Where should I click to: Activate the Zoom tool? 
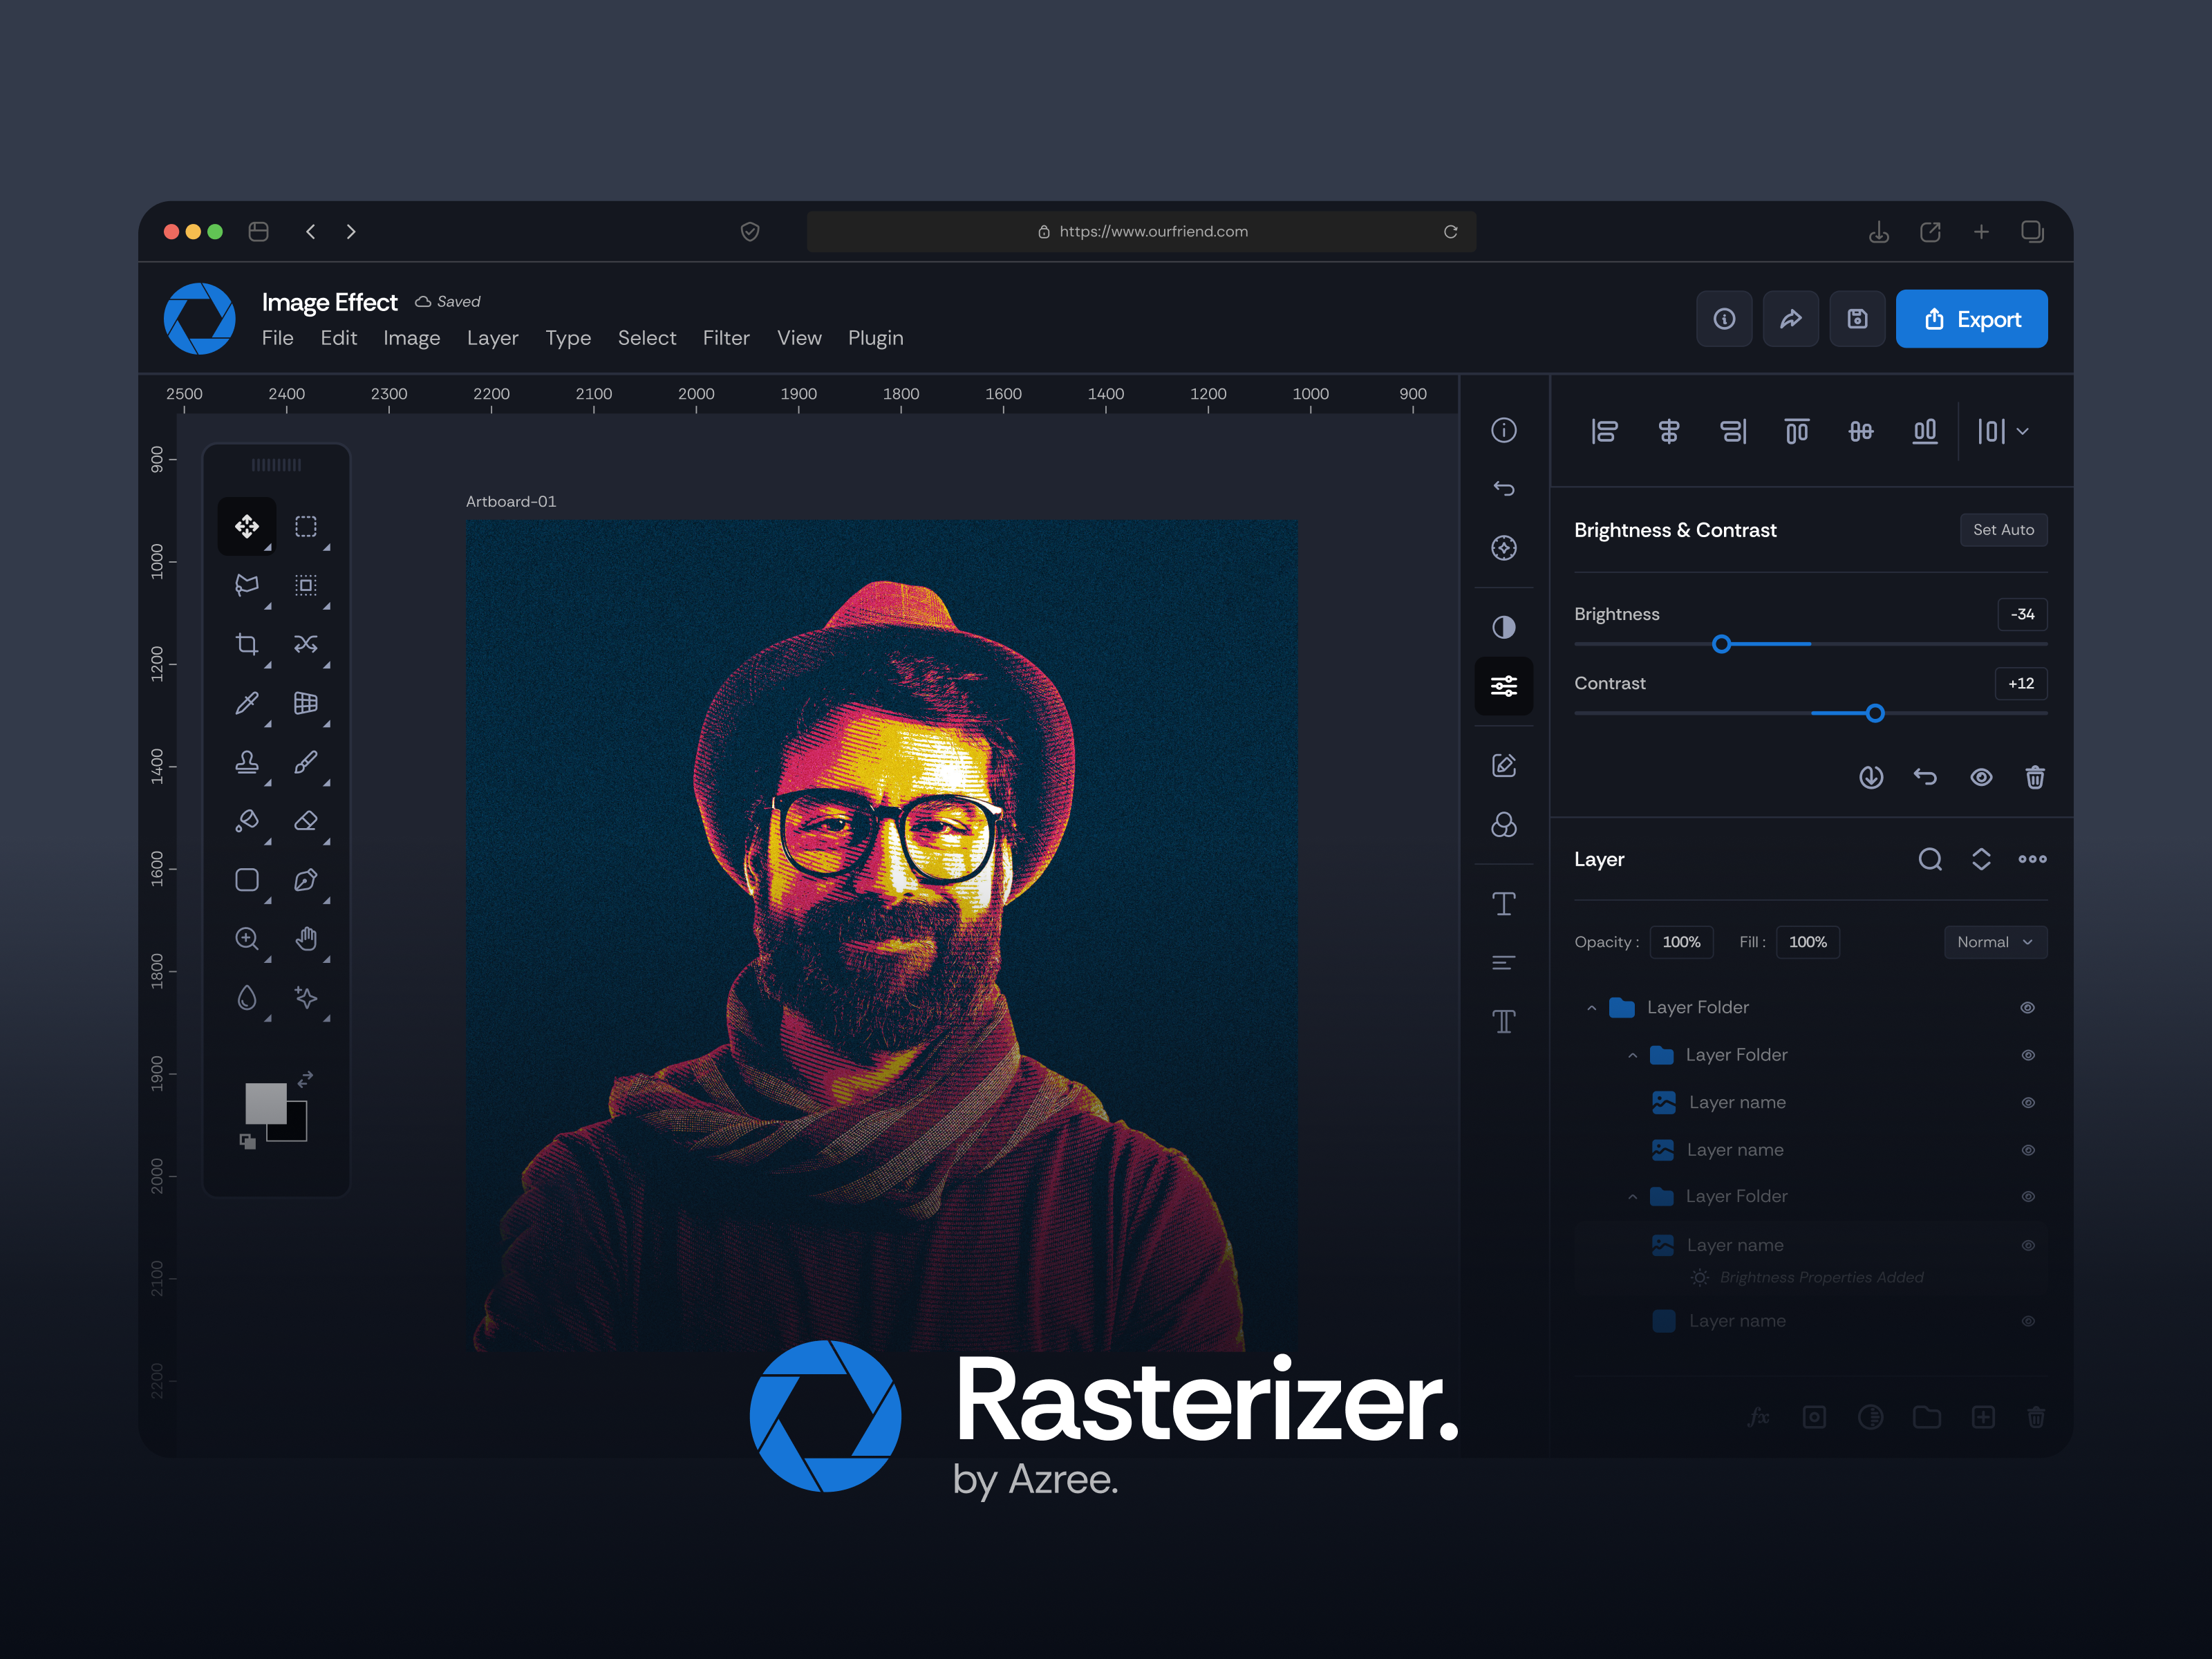[248, 939]
